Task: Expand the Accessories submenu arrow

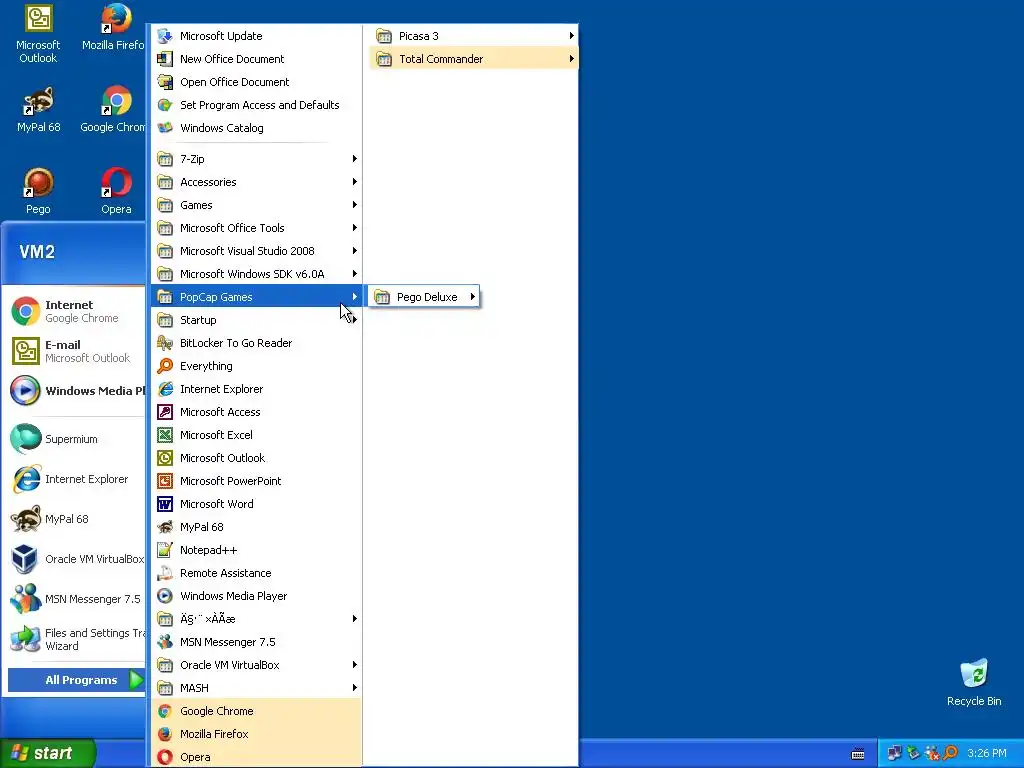Action: point(355,182)
